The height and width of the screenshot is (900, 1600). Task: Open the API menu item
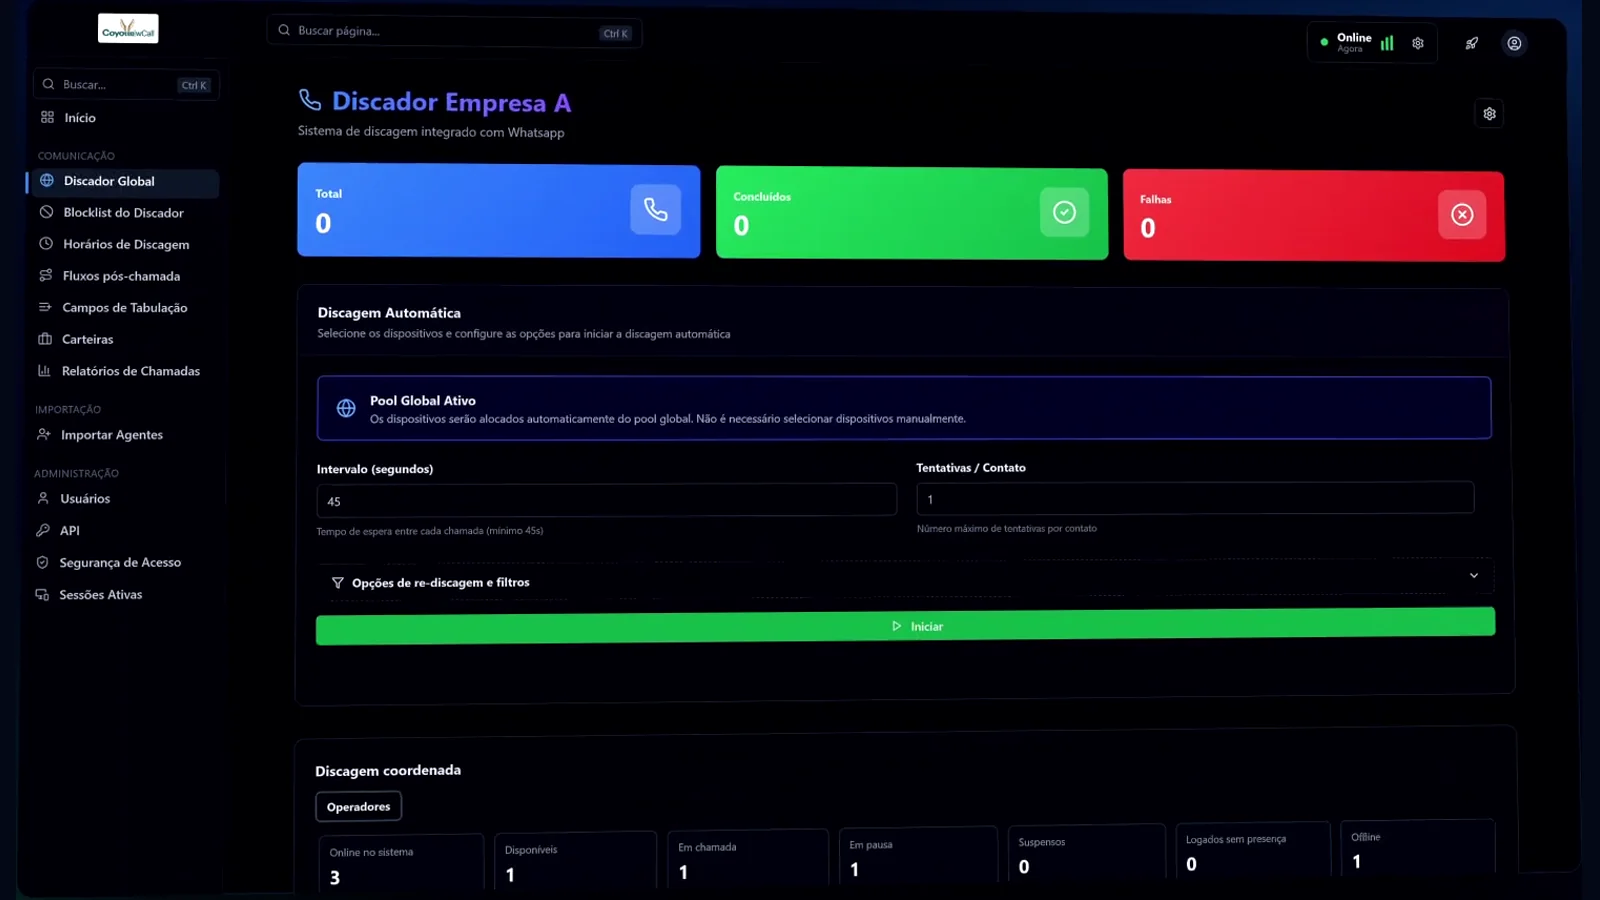pyautogui.click(x=69, y=530)
